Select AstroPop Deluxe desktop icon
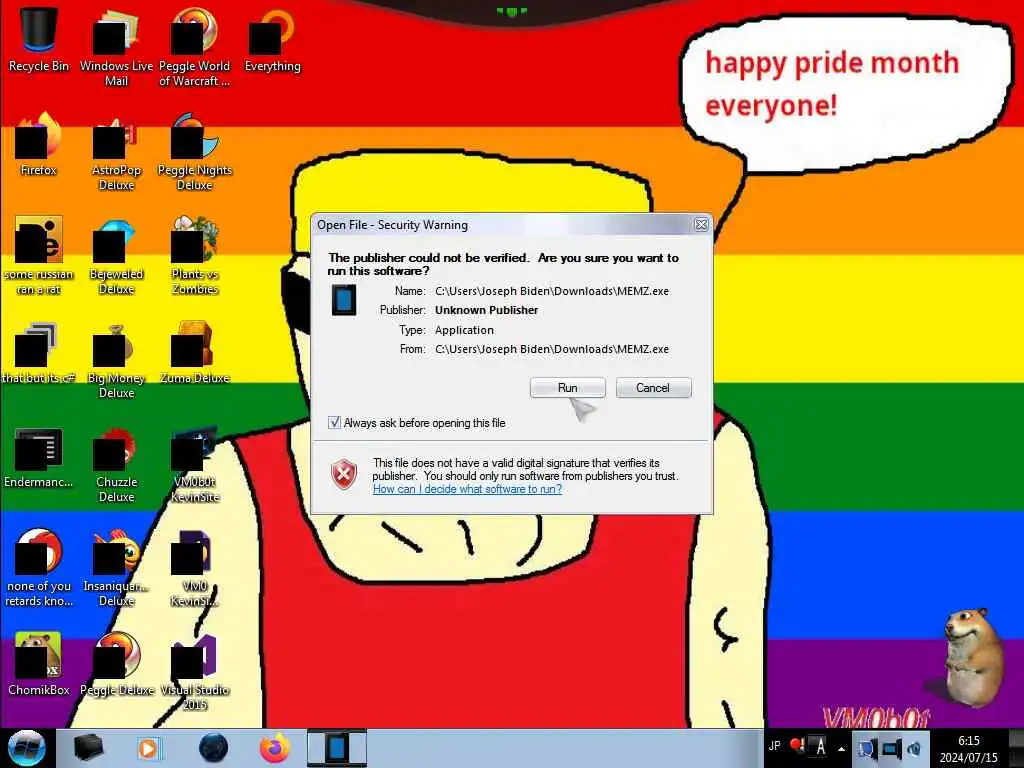The width and height of the screenshot is (1024, 768). tap(116, 152)
